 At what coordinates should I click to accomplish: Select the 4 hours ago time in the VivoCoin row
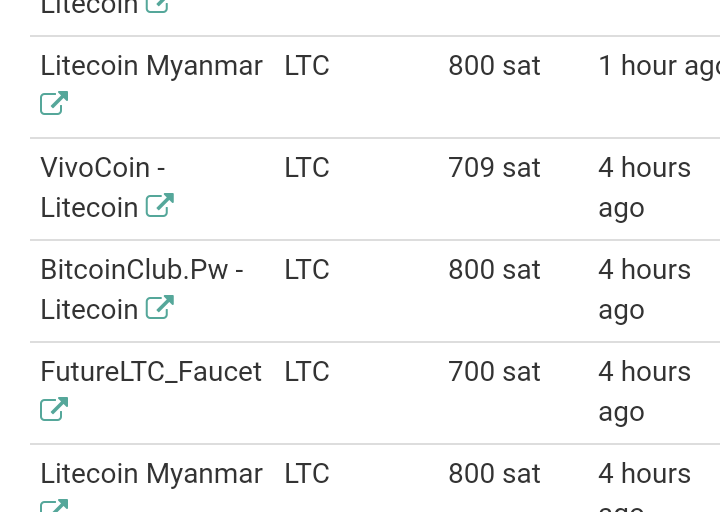(644, 187)
